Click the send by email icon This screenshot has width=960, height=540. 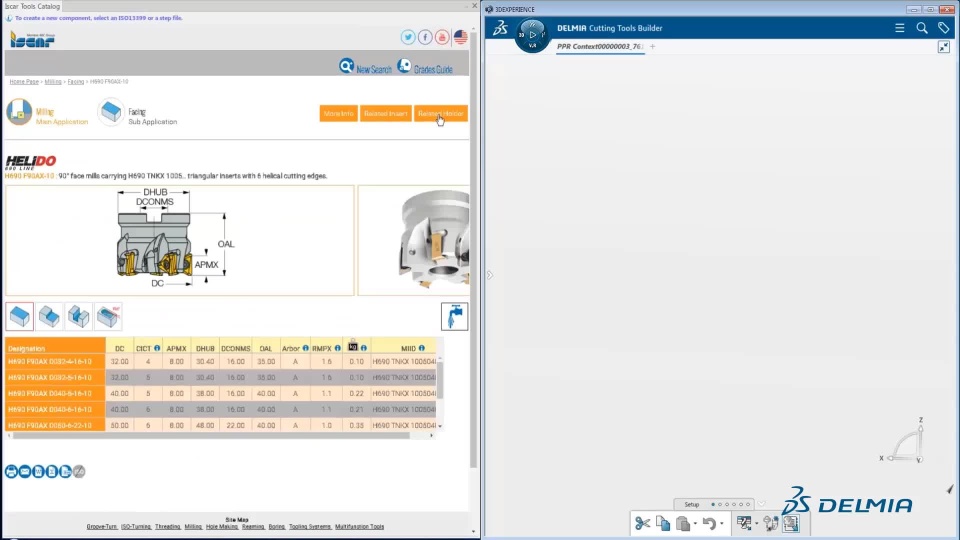pyautogui.click(x=24, y=471)
